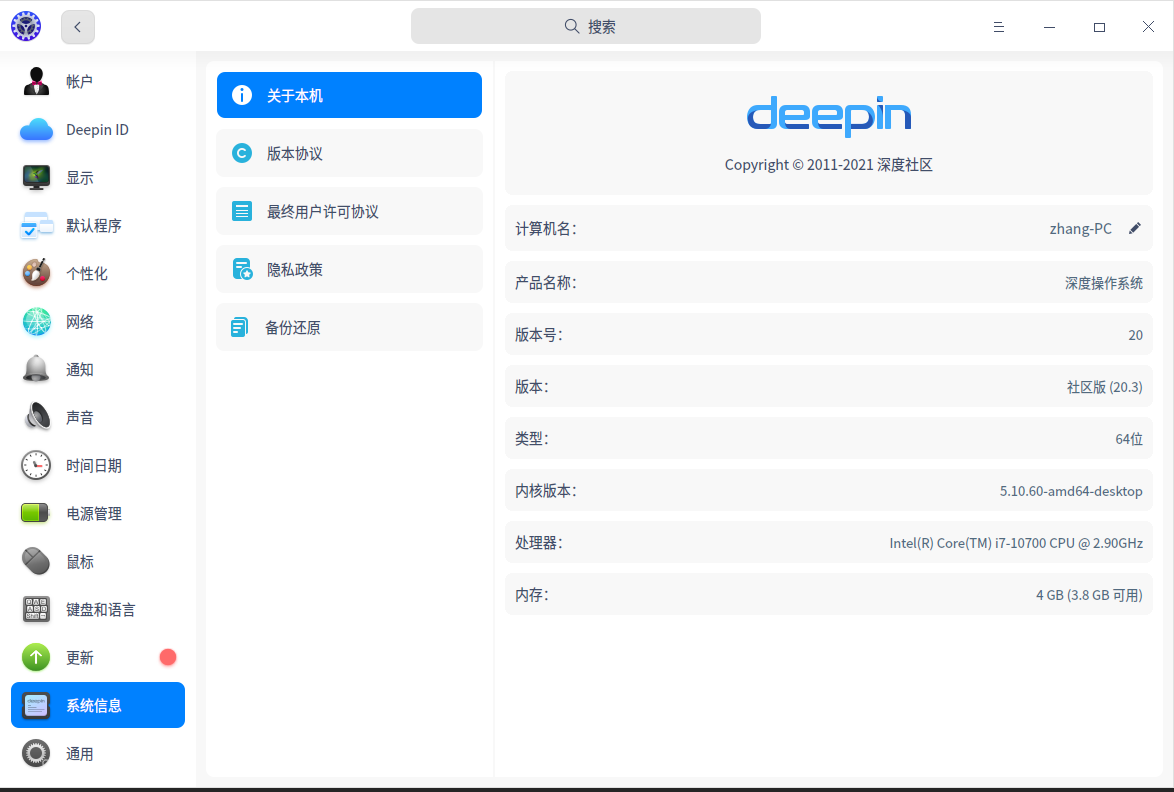Open 显示 display settings icon
The height and width of the screenshot is (792, 1174).
(36, 177)
